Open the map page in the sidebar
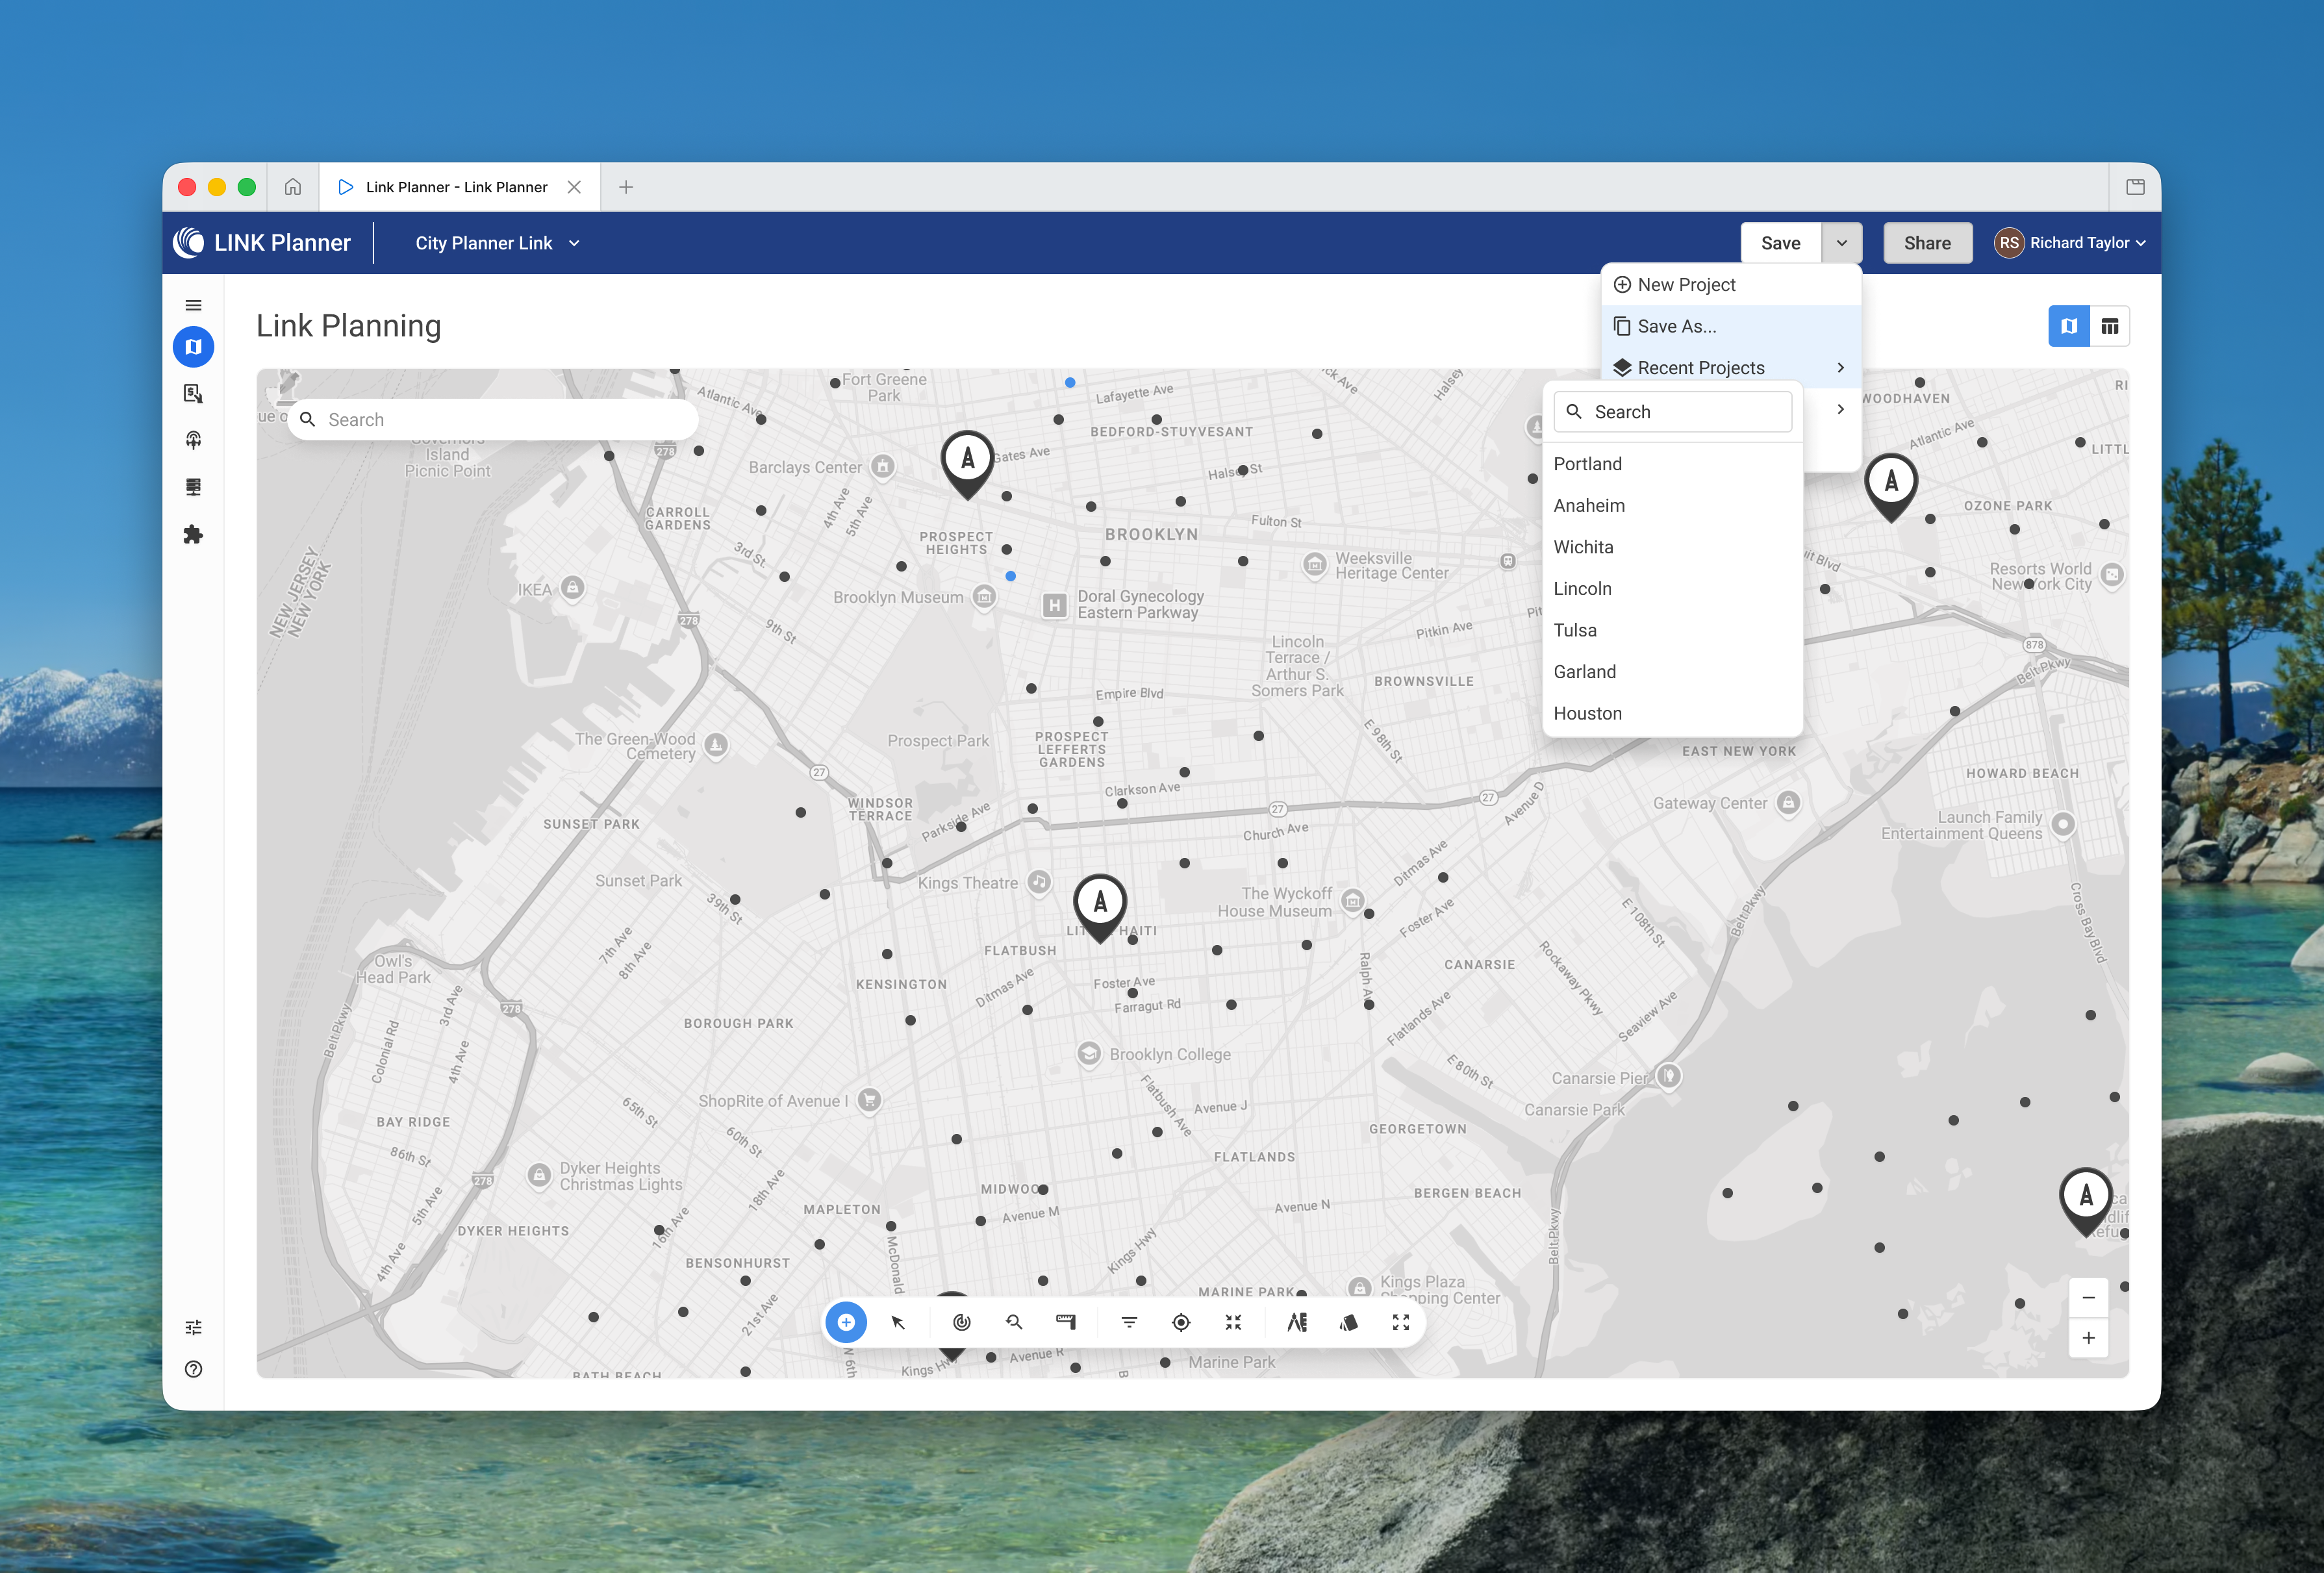Screen dimensions: 2324x1573 193,347
